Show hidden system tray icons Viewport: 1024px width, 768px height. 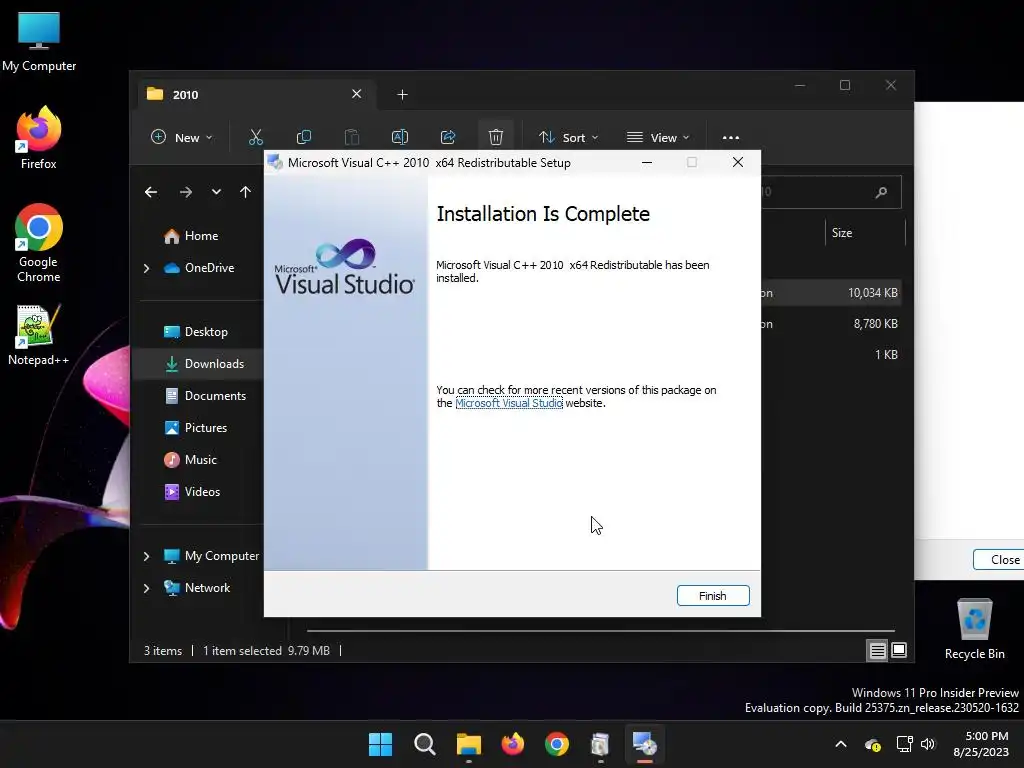pos(841,744)
